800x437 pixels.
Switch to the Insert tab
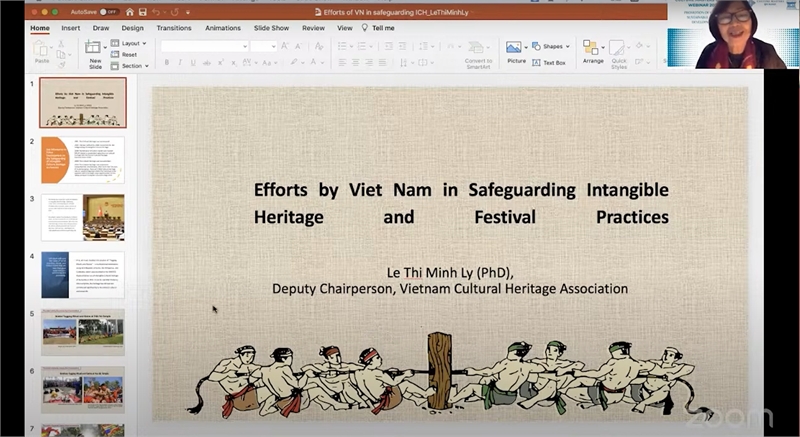click(x=70, y=28)
